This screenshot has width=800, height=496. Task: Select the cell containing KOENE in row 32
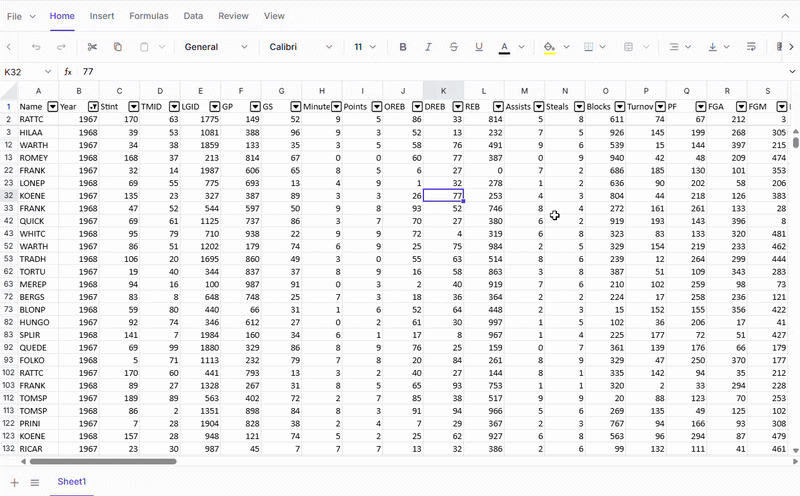pyautogui.click(x=38, y=195)
